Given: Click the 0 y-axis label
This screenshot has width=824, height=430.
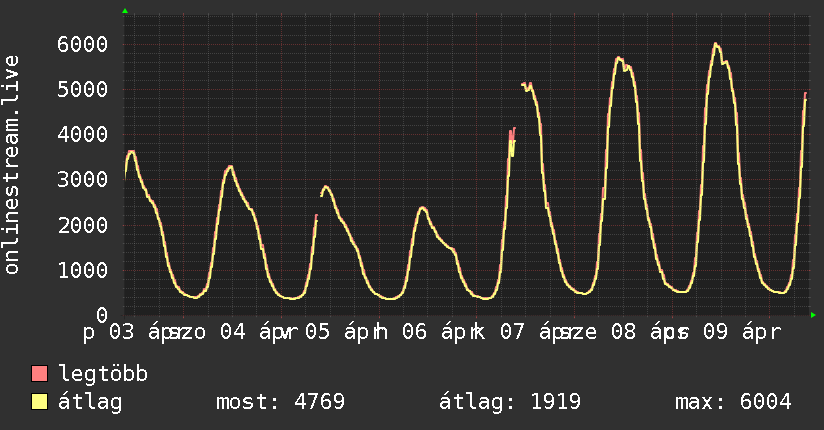Looking at the screenshot, I should (102, 315).
